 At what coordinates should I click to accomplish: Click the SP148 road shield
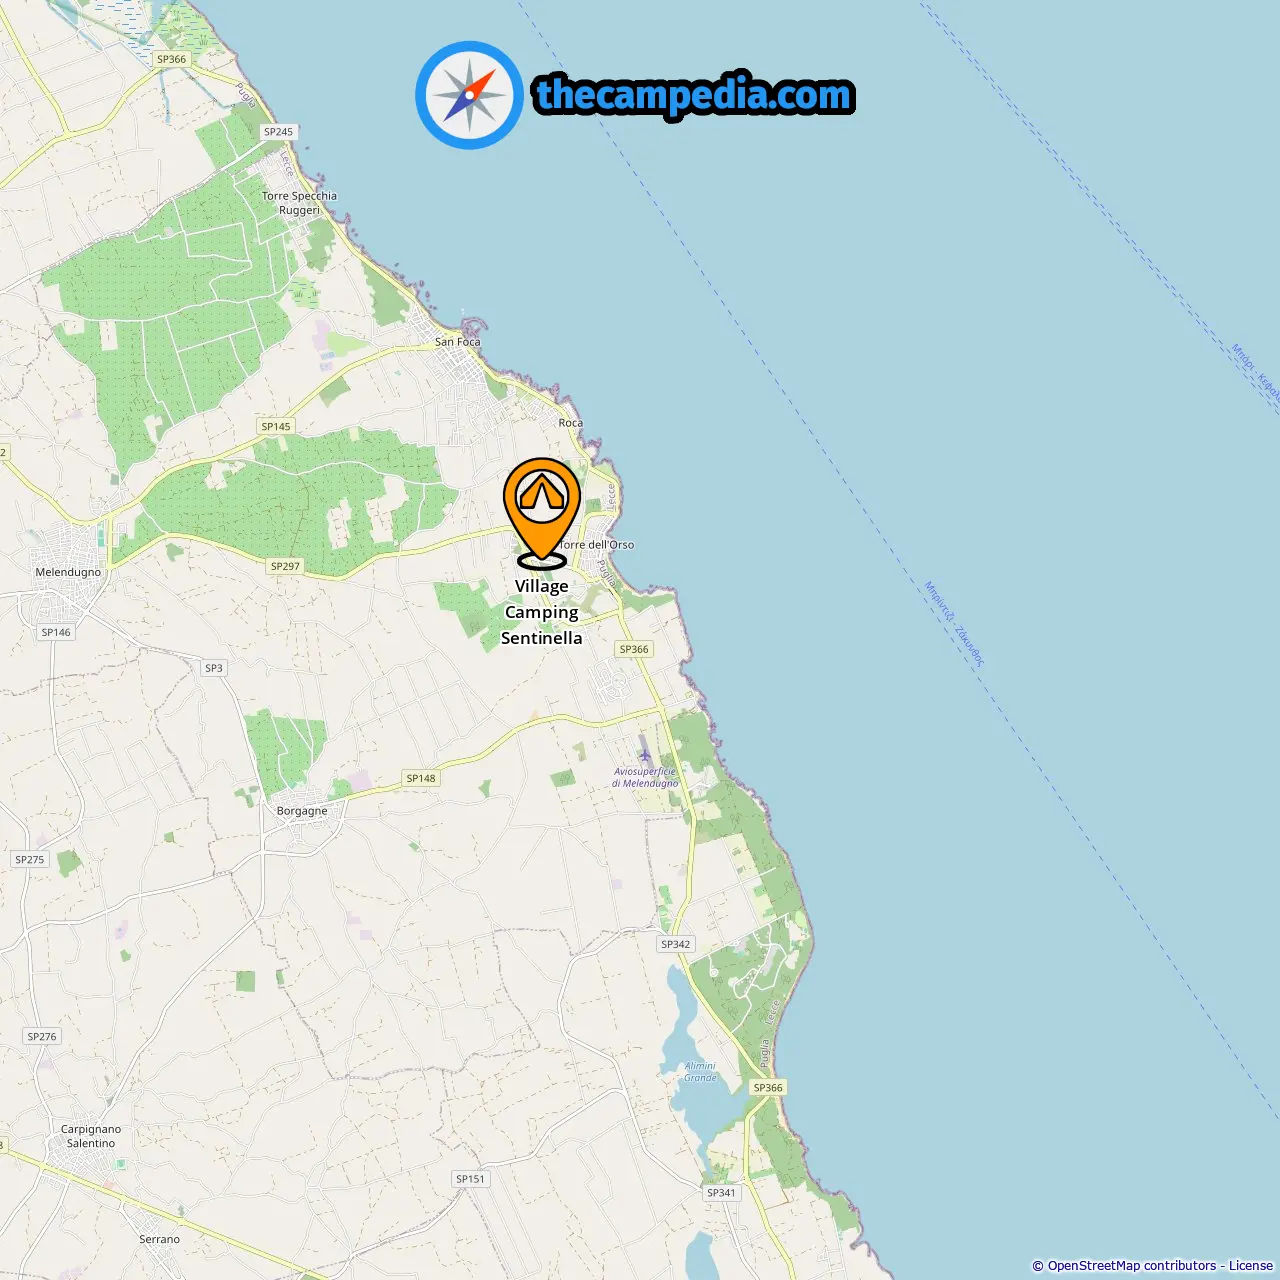click(421, 778)
